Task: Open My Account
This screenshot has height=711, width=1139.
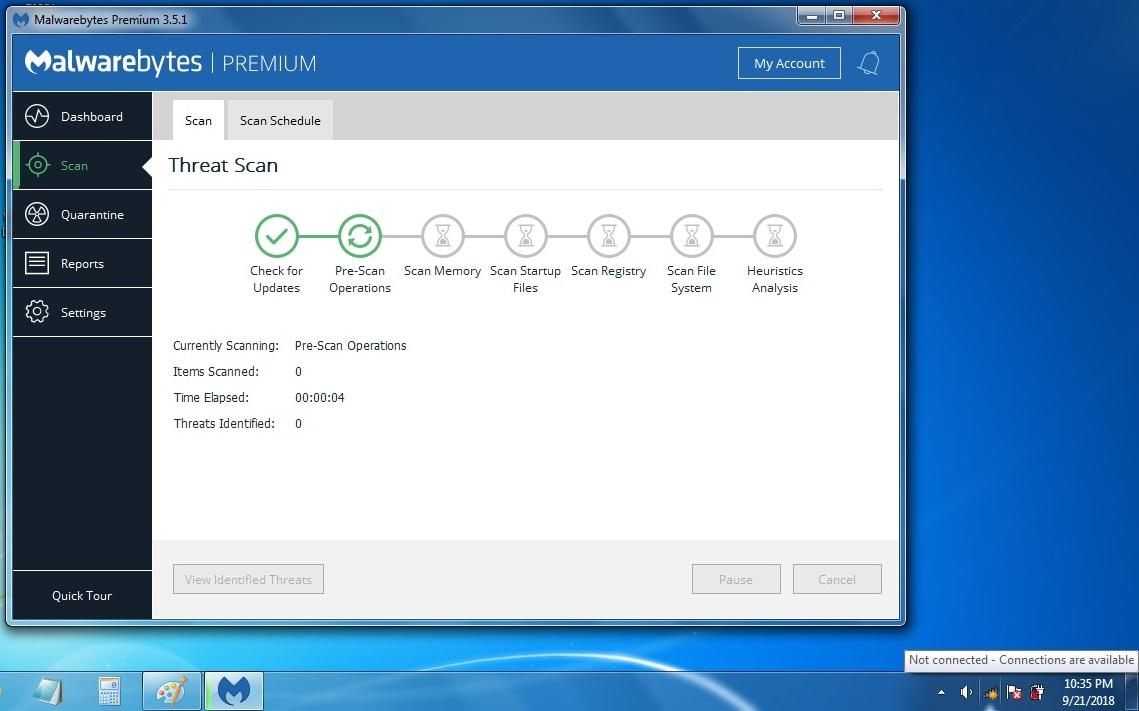Action: tap(789, 63)
